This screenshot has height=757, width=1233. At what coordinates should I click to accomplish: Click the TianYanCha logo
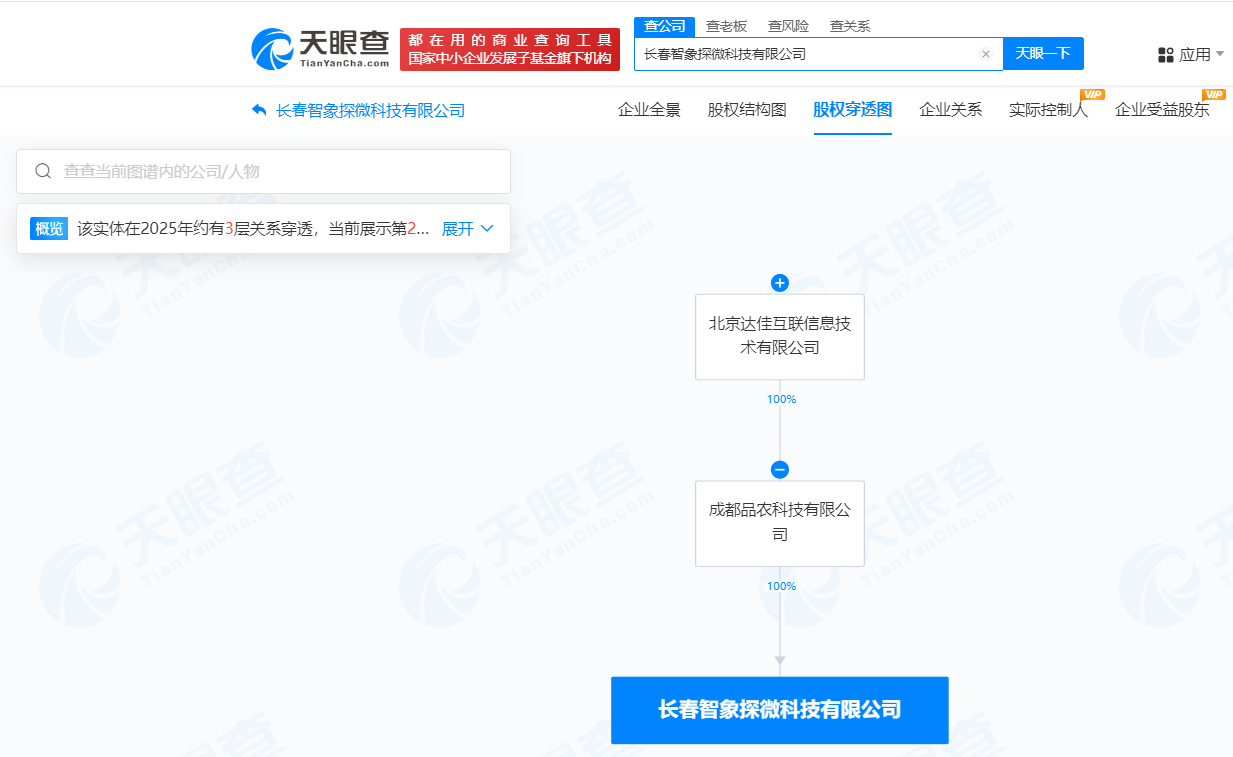[320, 48]
